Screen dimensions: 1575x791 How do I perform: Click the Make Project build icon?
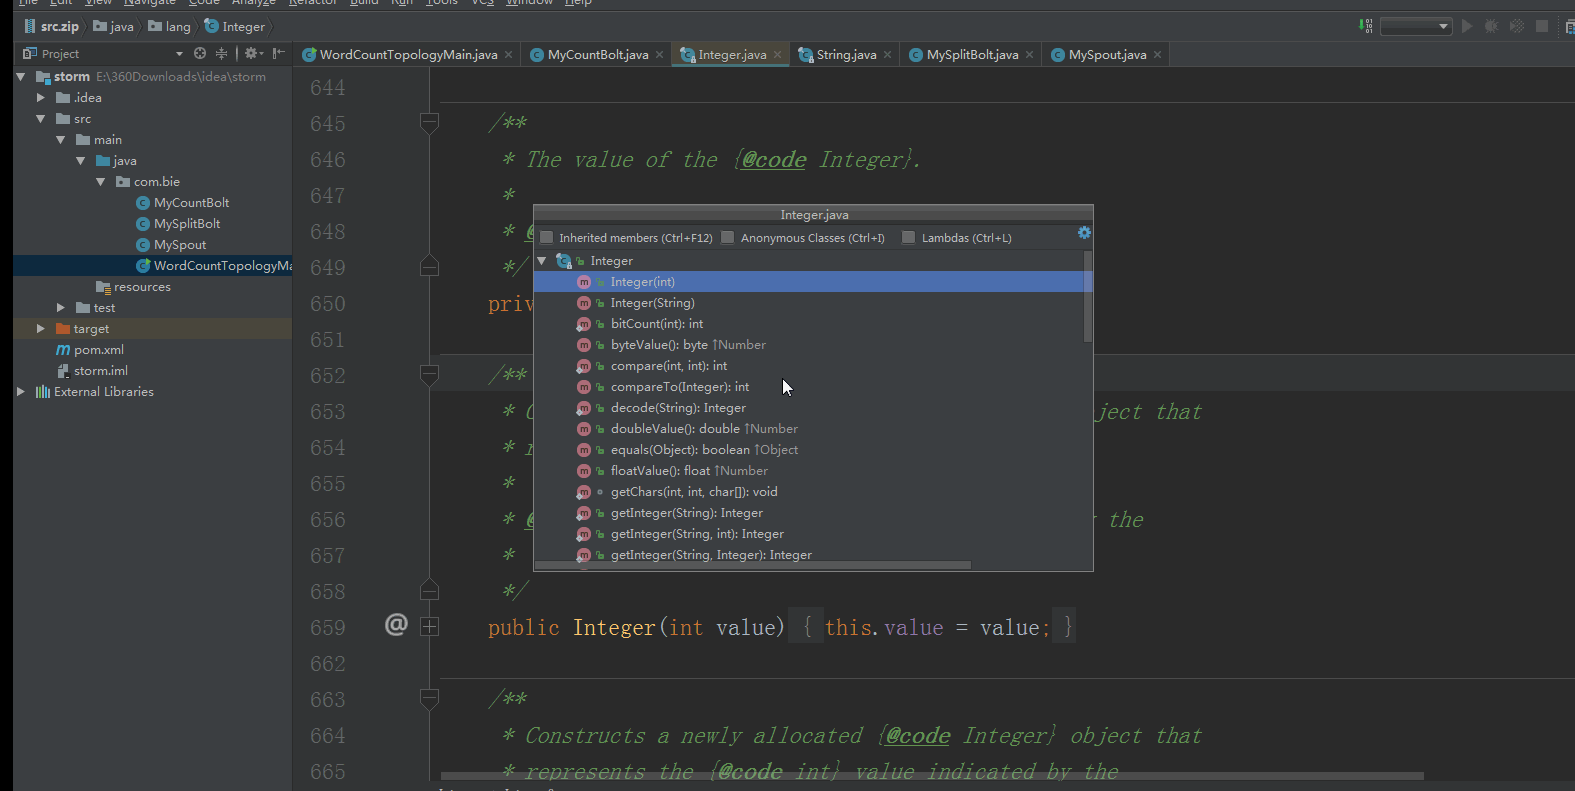point(1365,26)
